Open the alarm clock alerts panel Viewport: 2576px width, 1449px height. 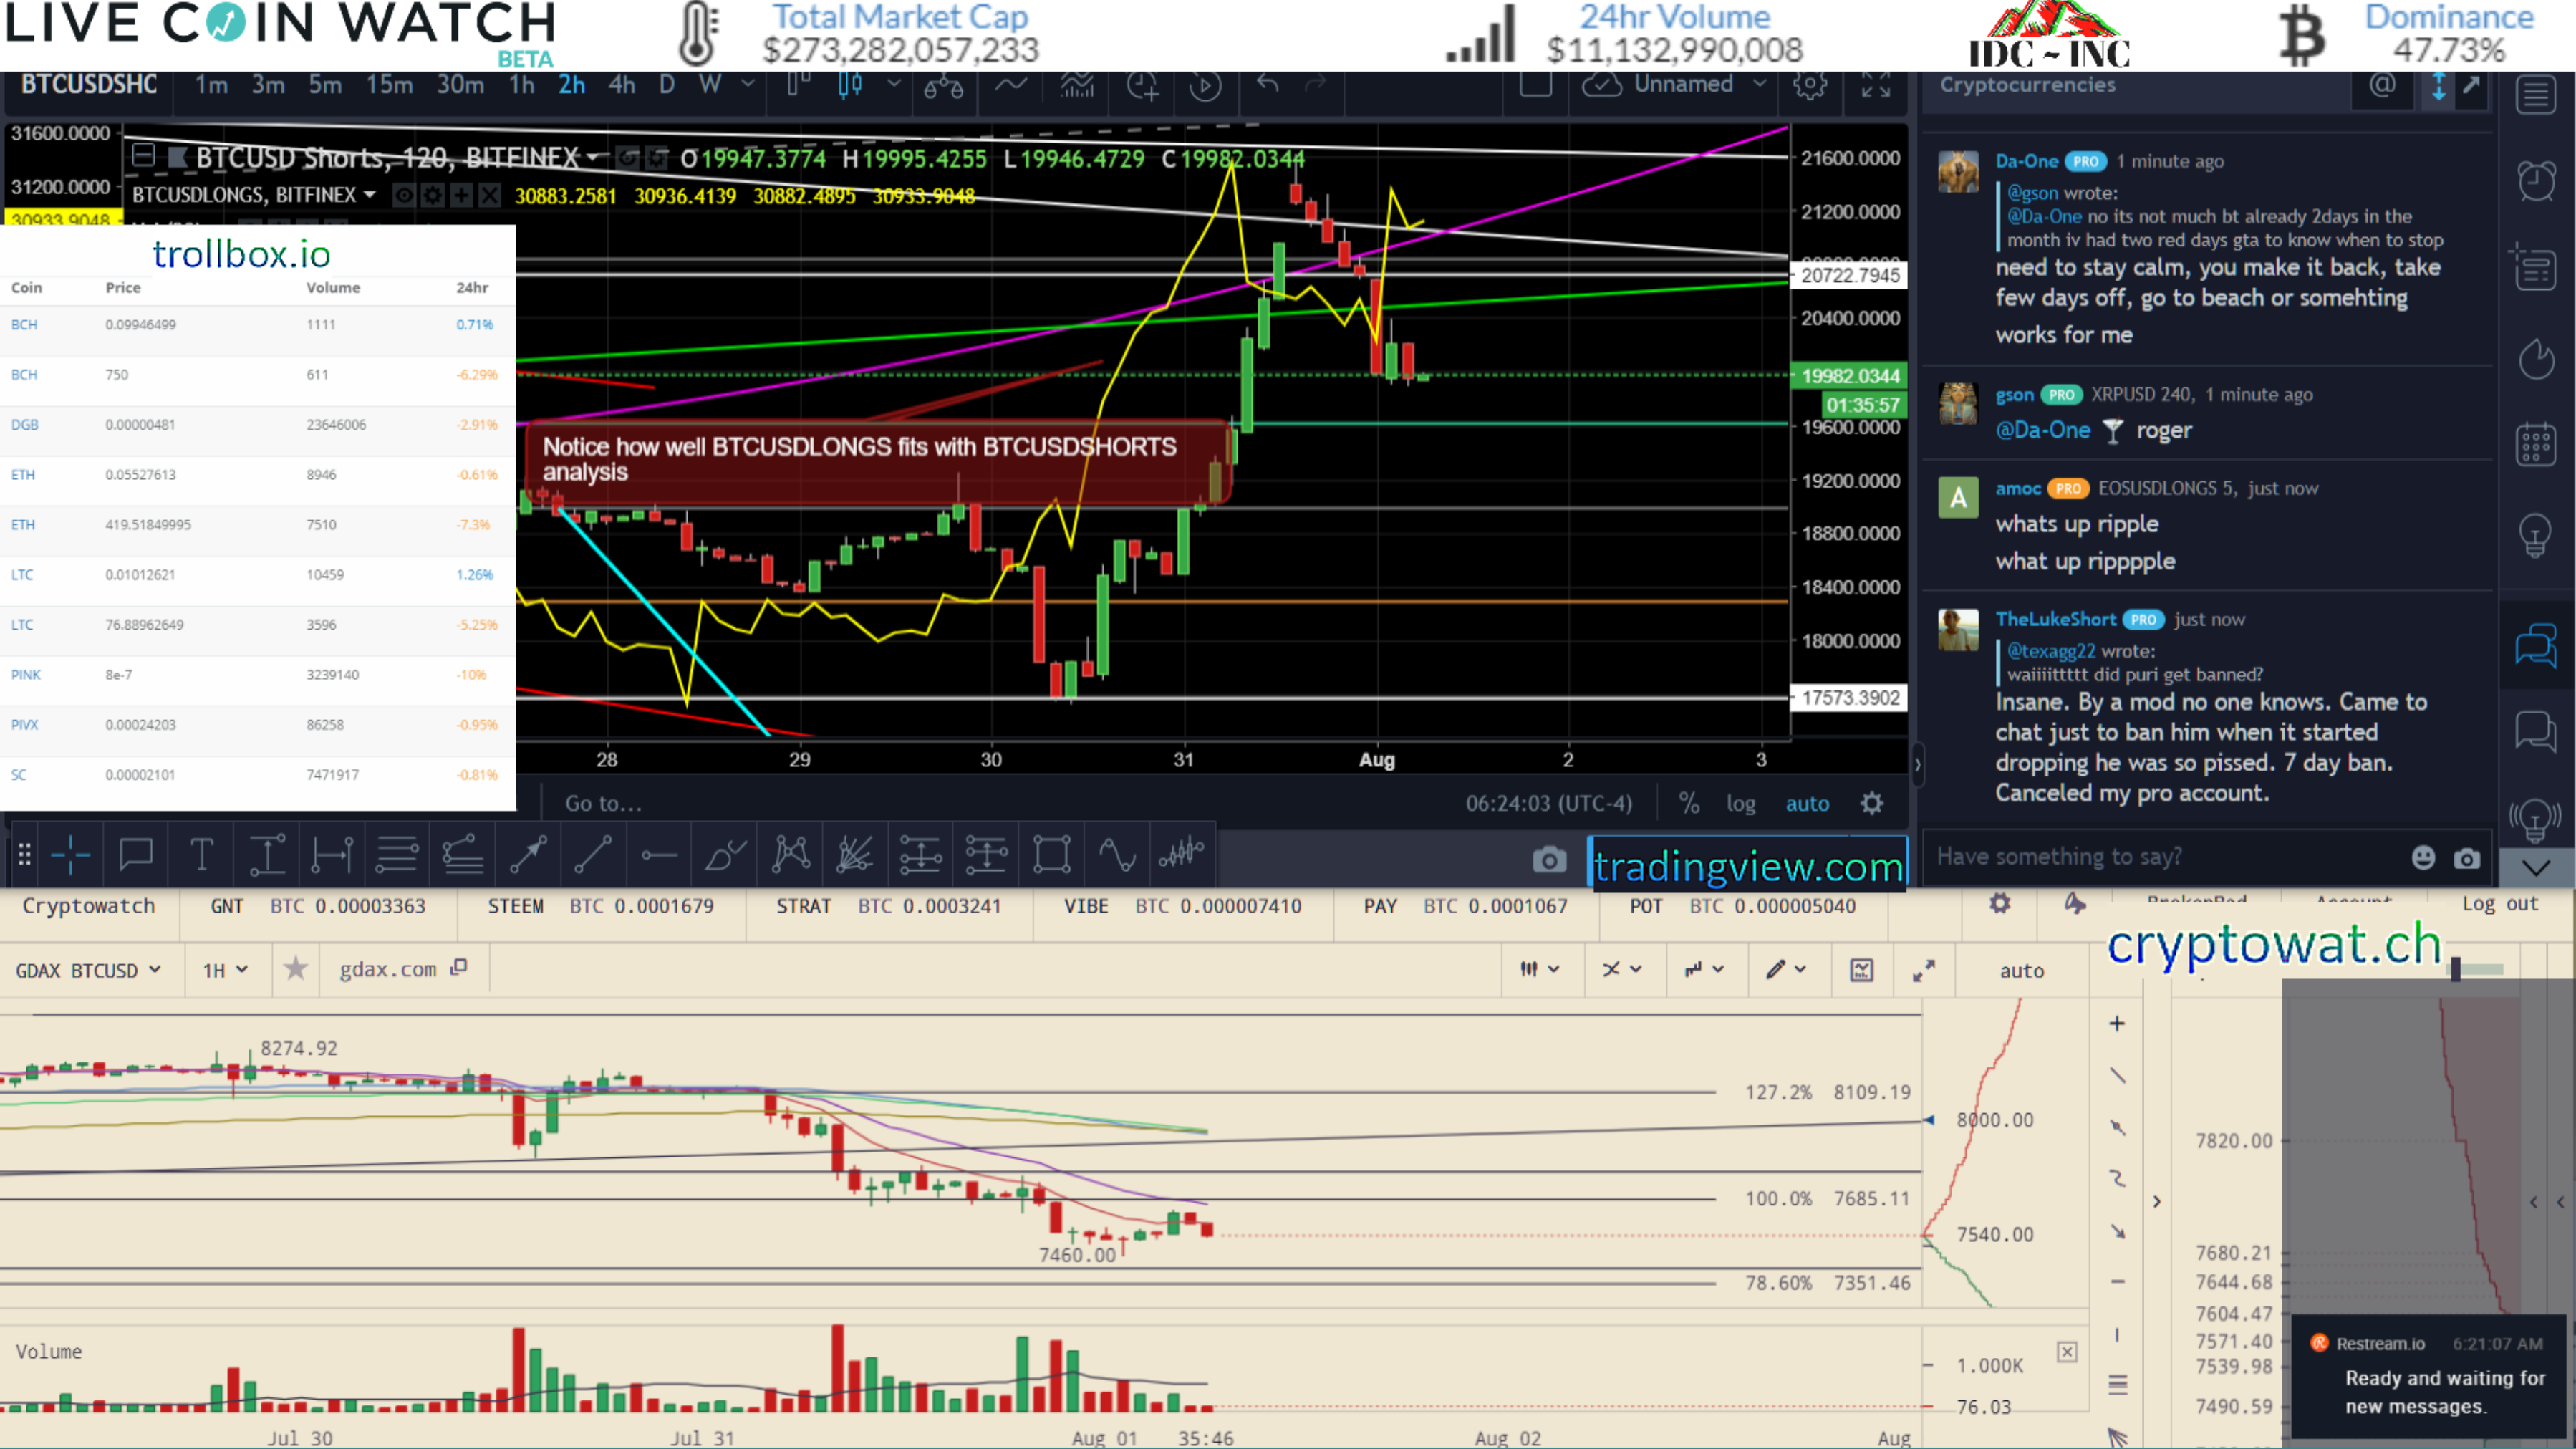(2536, 181)
